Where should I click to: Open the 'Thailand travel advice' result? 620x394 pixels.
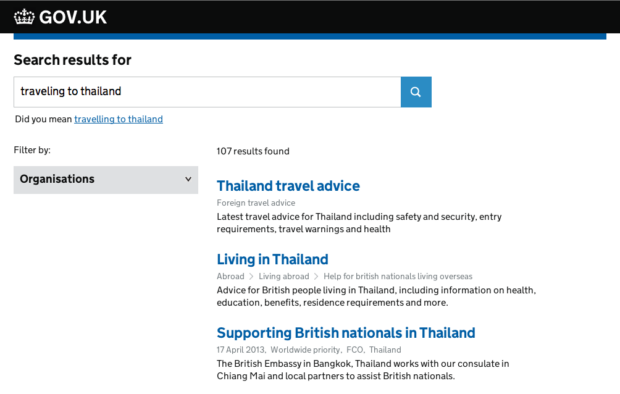(288, 186)
